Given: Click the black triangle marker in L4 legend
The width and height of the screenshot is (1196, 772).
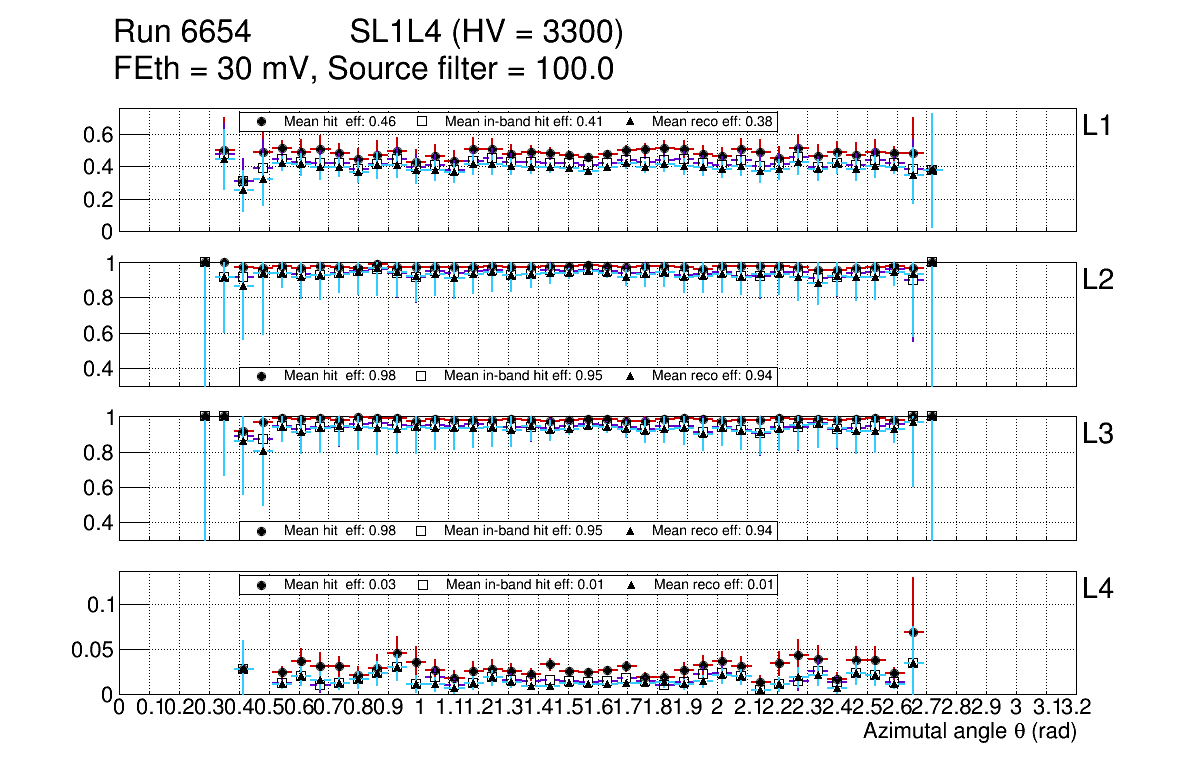Looking at the screenshot, I should tap(631, 584).
